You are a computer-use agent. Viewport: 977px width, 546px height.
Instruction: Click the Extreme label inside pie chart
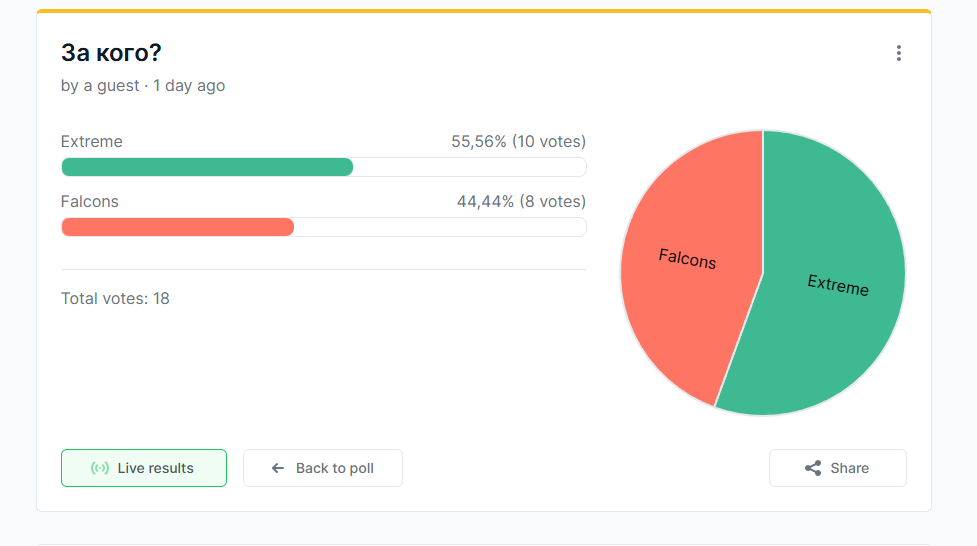tap(838, 286)
